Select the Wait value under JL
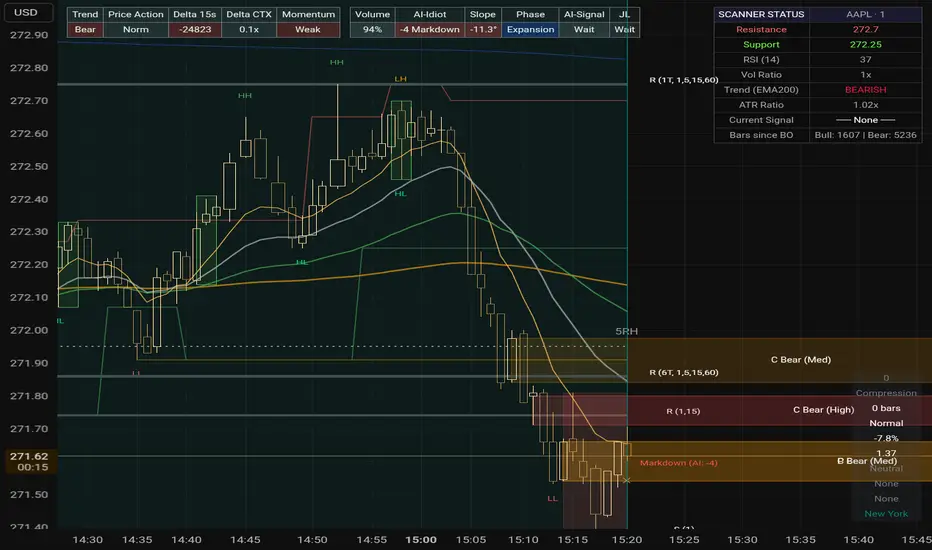 624,30
